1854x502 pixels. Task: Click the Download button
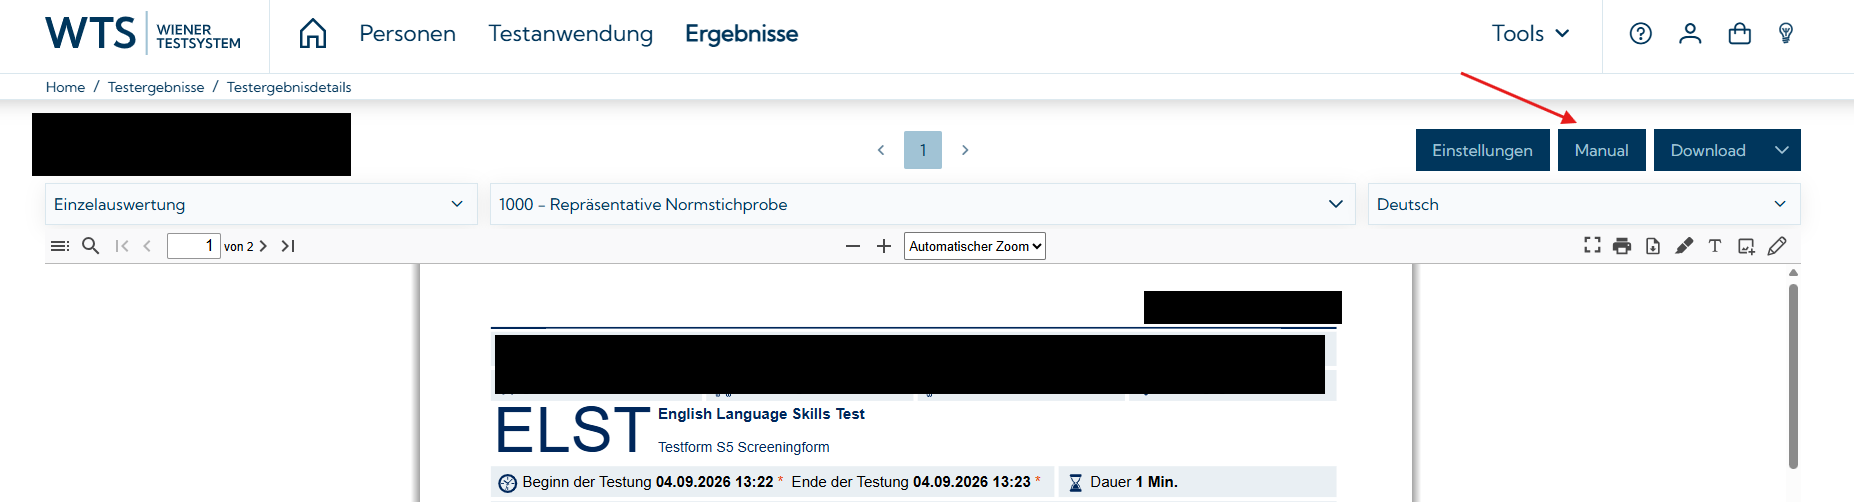(1708, 150)
